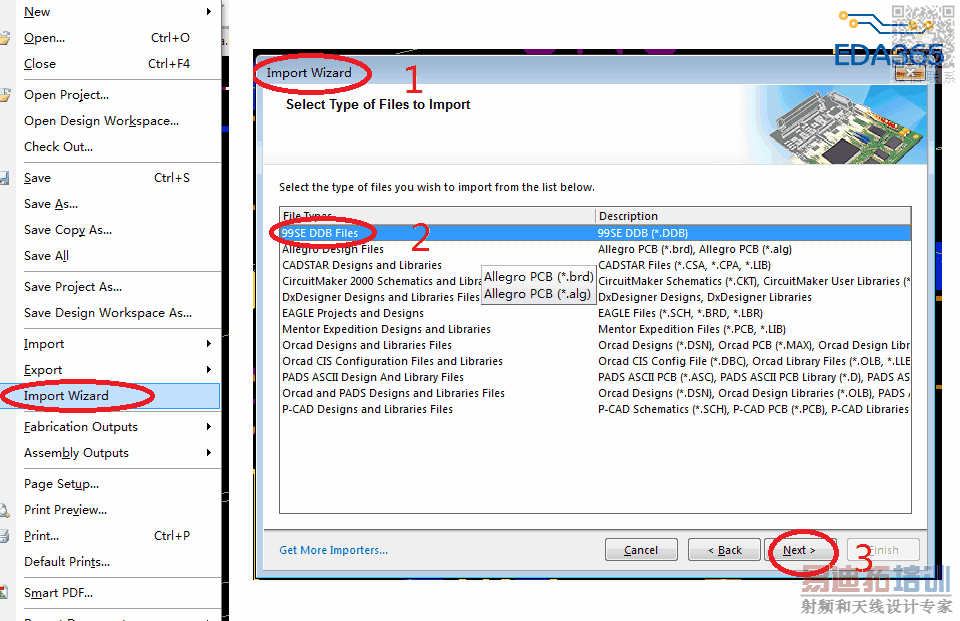Open Get More Importers... link
Image resolution: width=960 pixels, height=621 pixels.
coord(334,550)
